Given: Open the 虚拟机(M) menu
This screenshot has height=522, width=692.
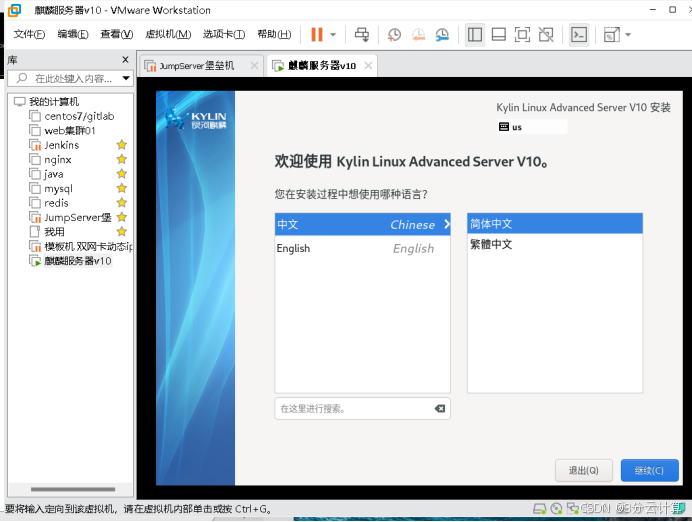Looking at the screenshot, I should (168, 34).
